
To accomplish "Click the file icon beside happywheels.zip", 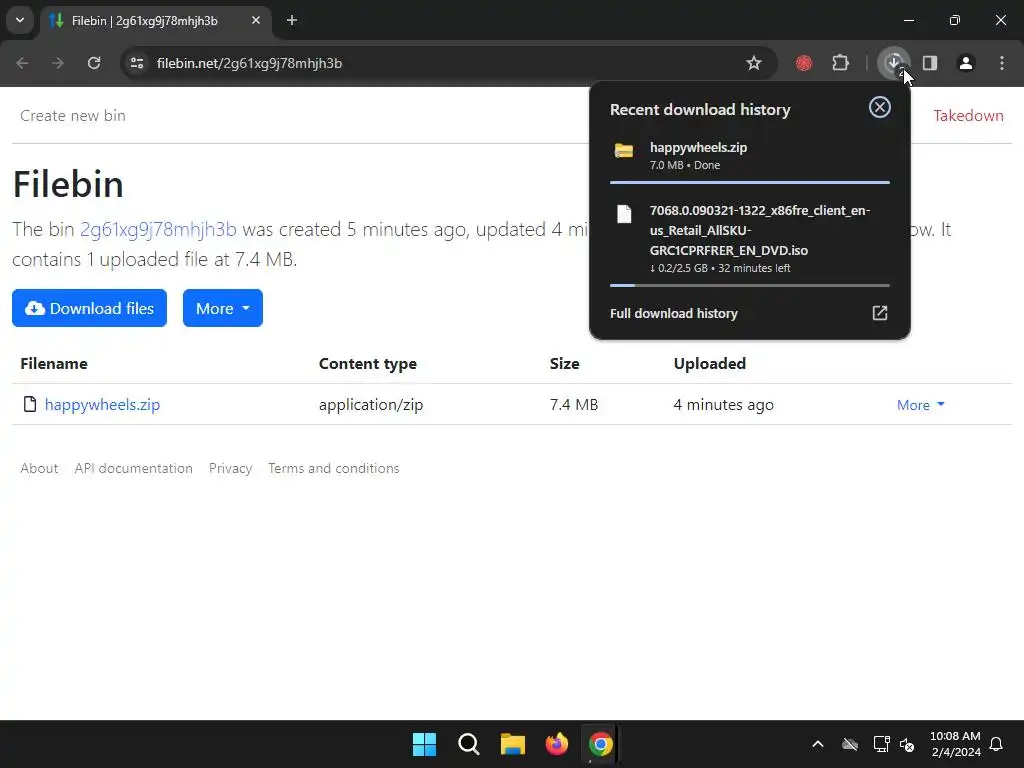I will [29, 404].
